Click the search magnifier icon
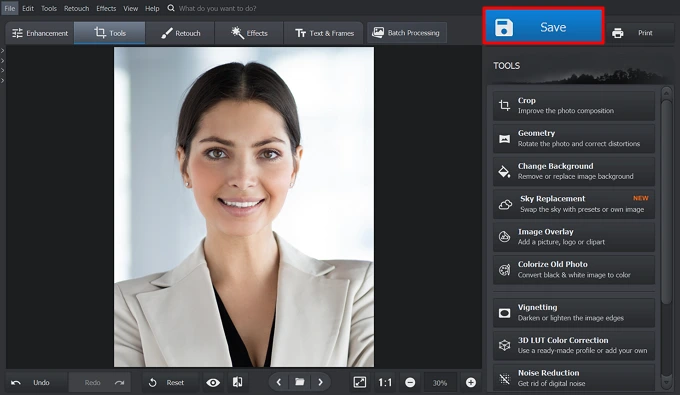 [171, 8]
